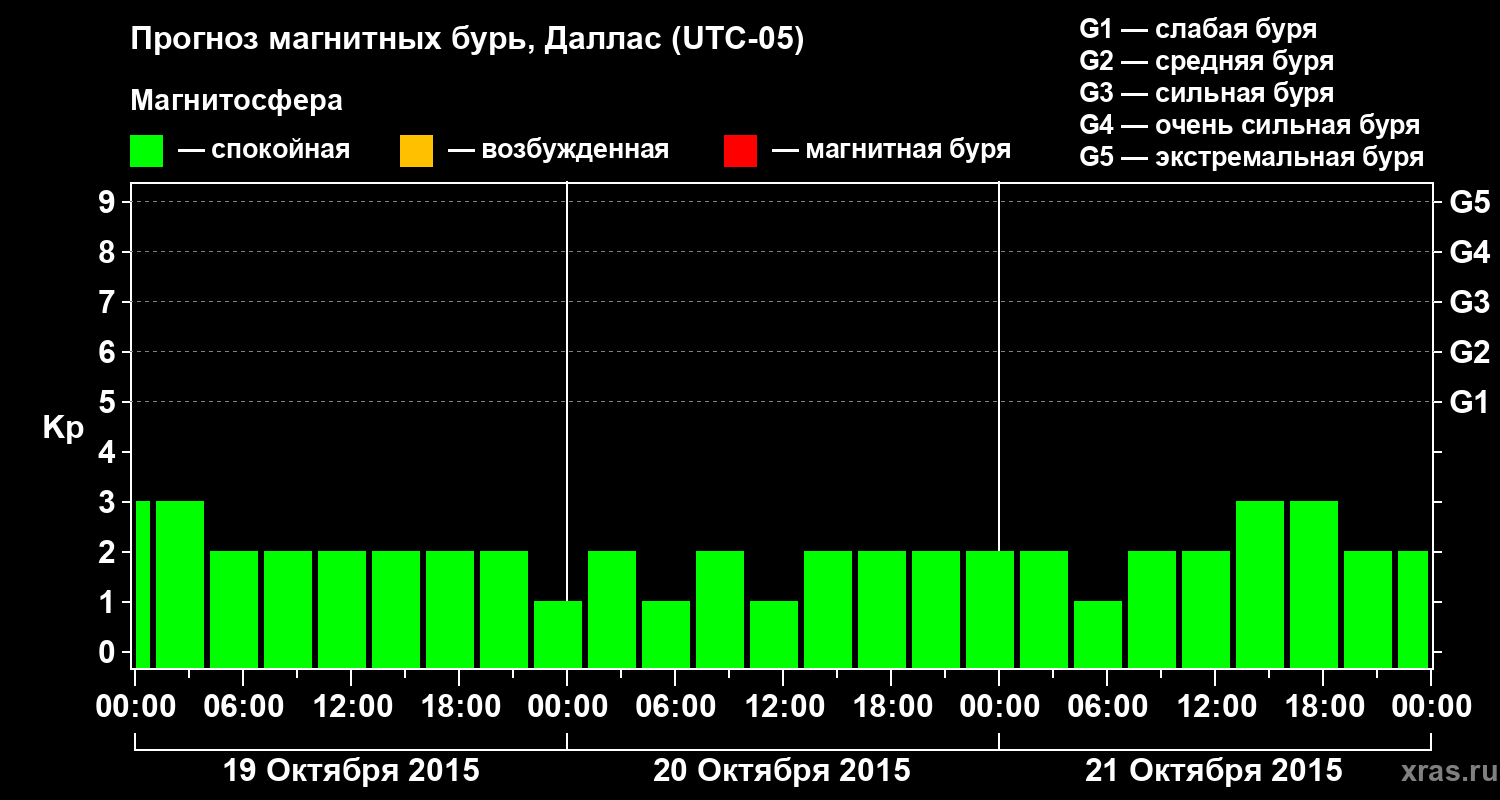Click the Kp 1 bar straddling midnight between 19 and 20 October

coord(558,634)
